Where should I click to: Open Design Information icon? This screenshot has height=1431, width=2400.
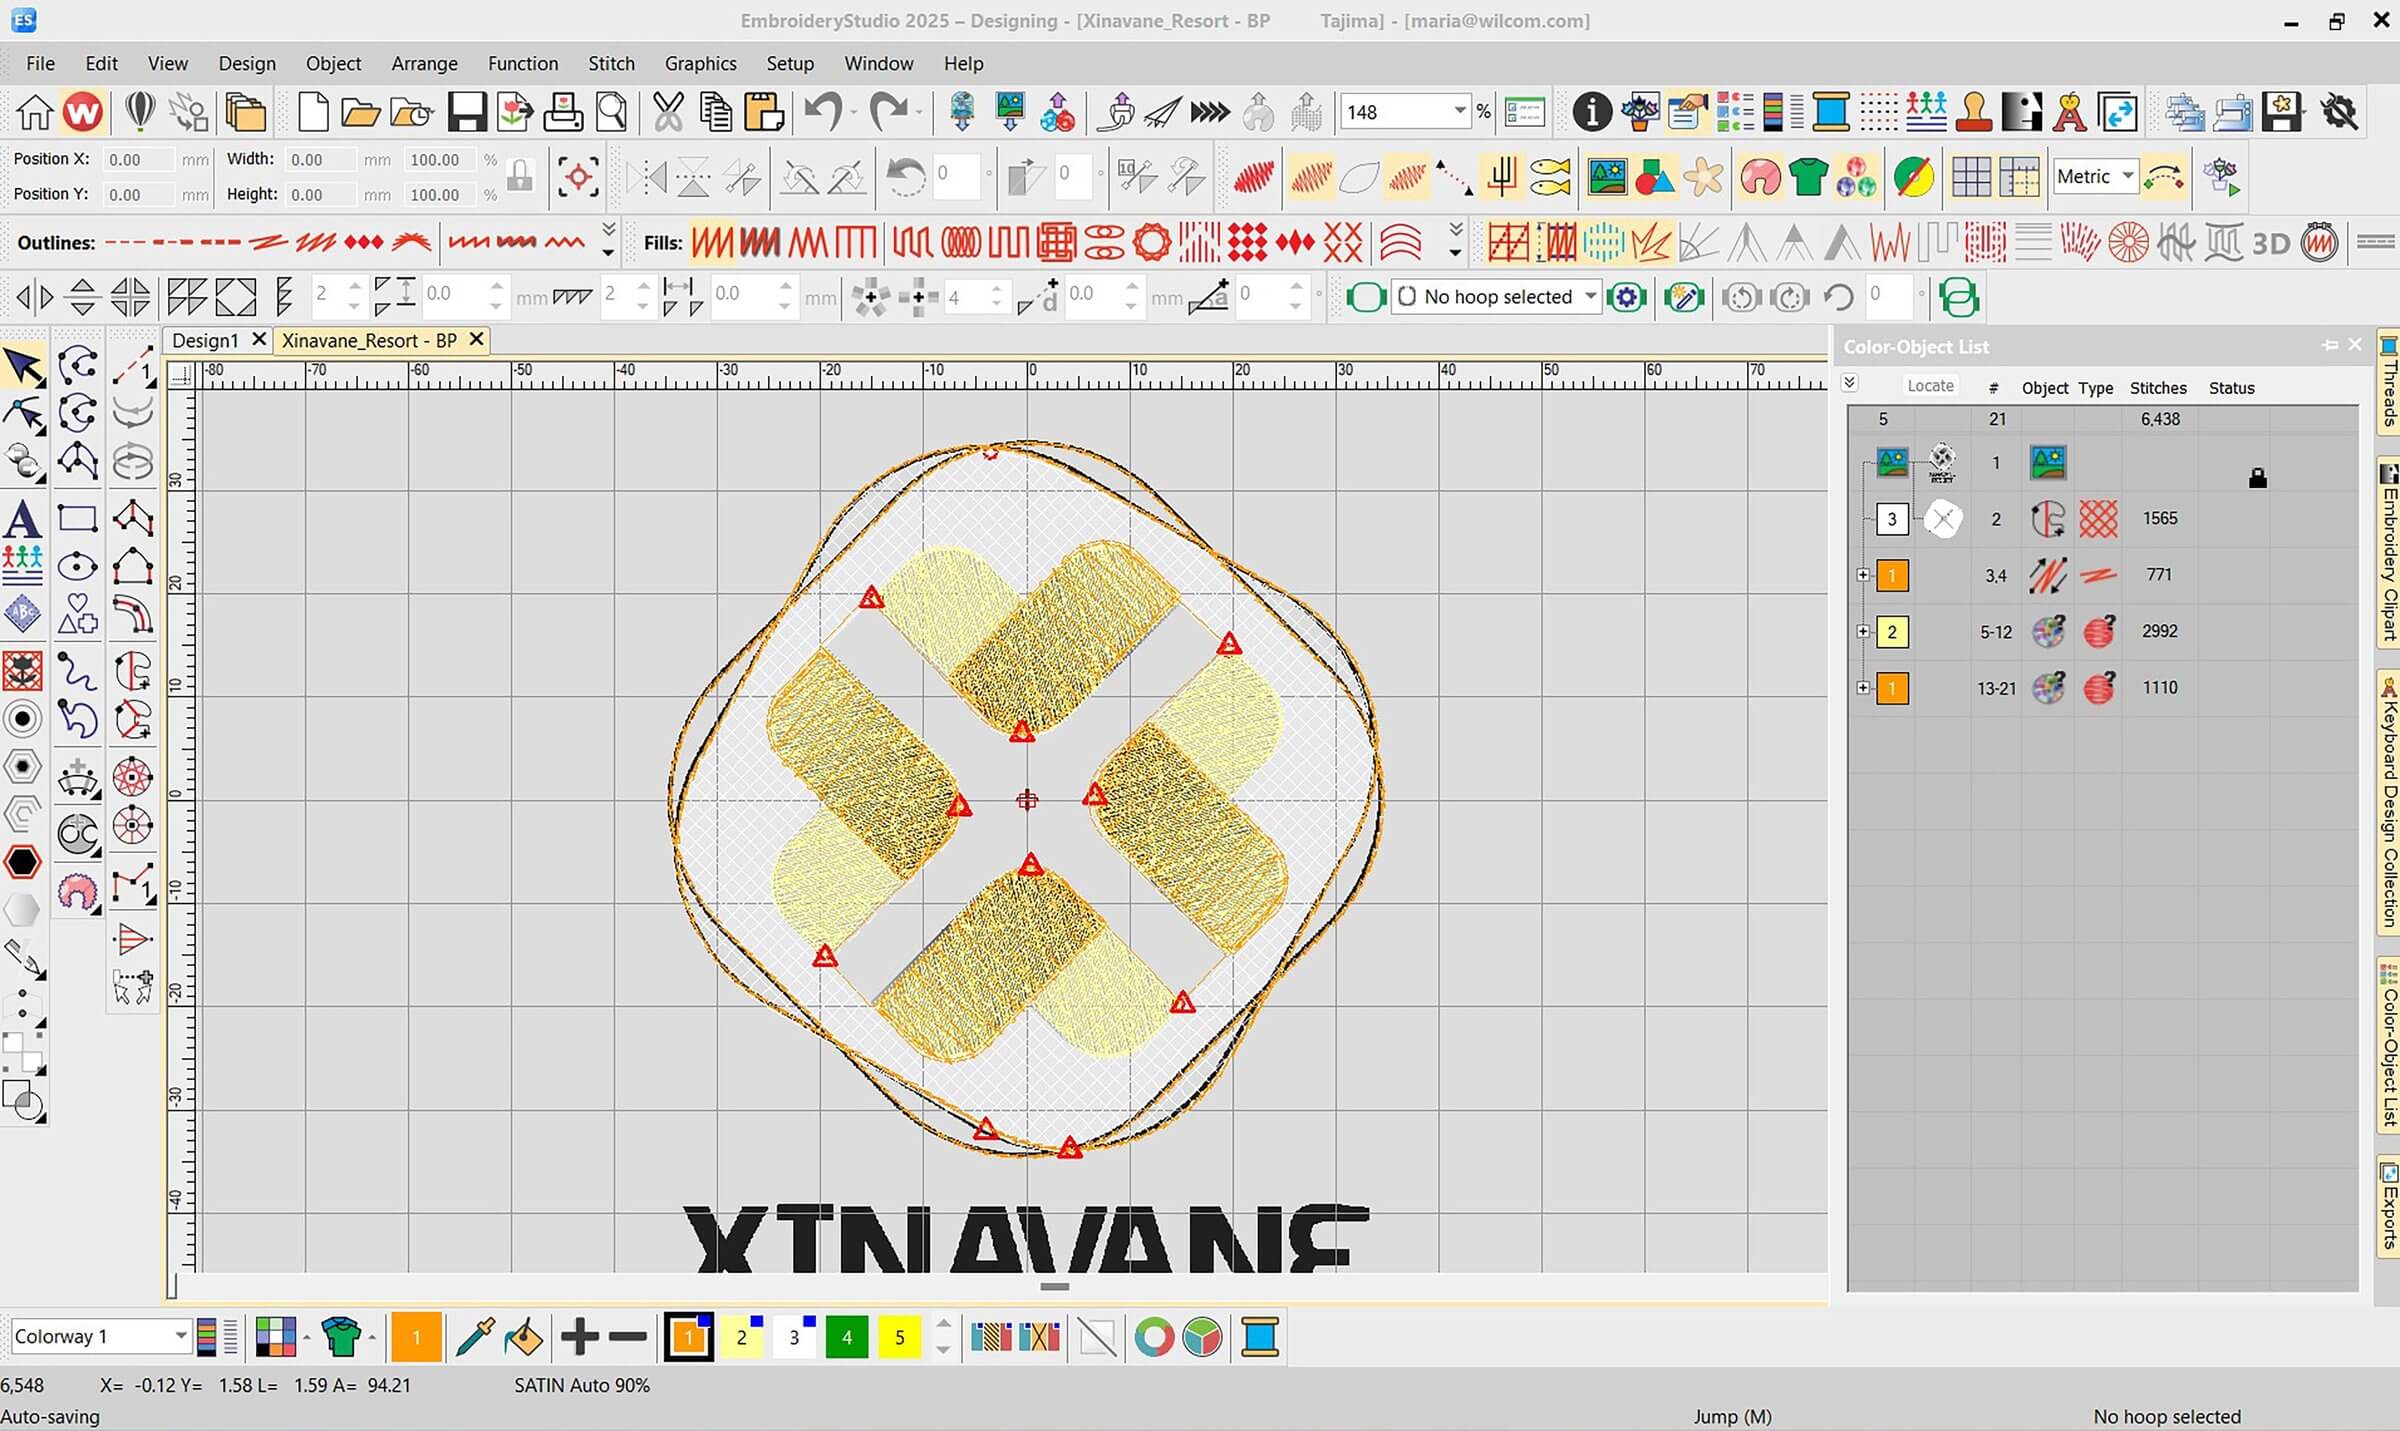1590,112
